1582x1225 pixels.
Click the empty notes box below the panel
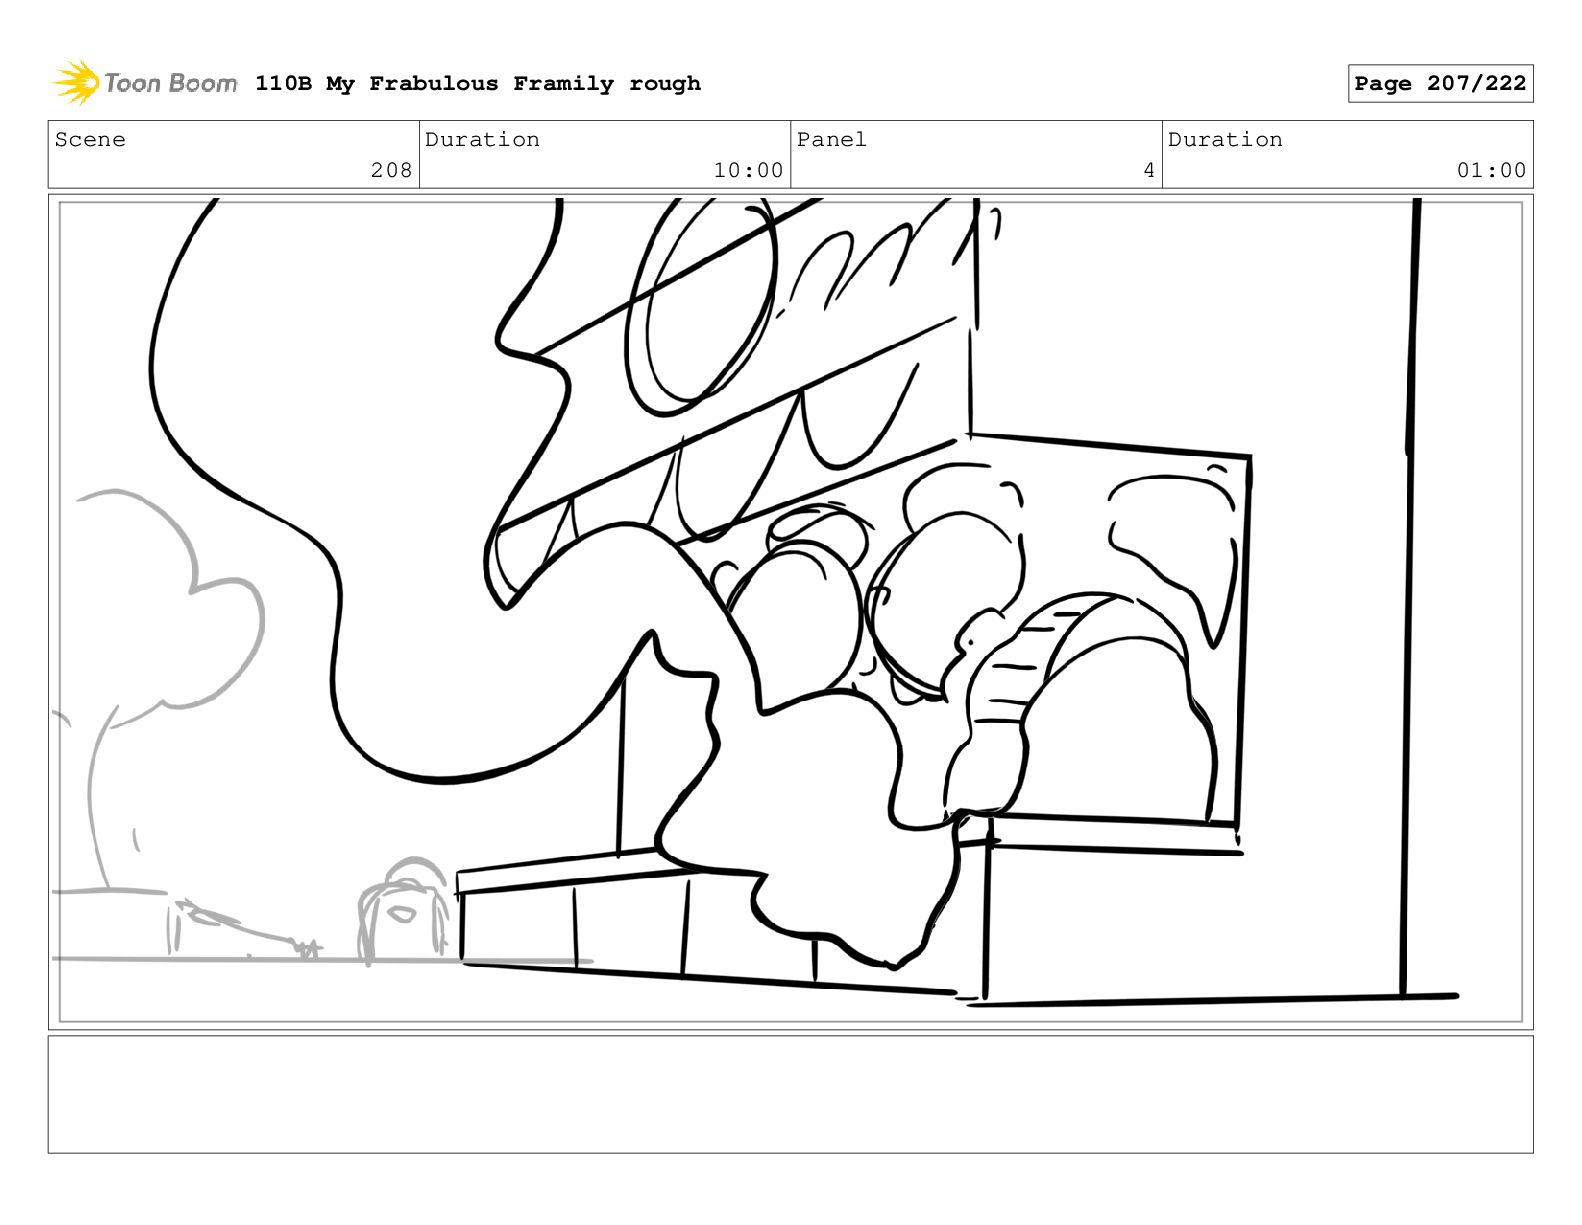click(x=790, y=1094)
